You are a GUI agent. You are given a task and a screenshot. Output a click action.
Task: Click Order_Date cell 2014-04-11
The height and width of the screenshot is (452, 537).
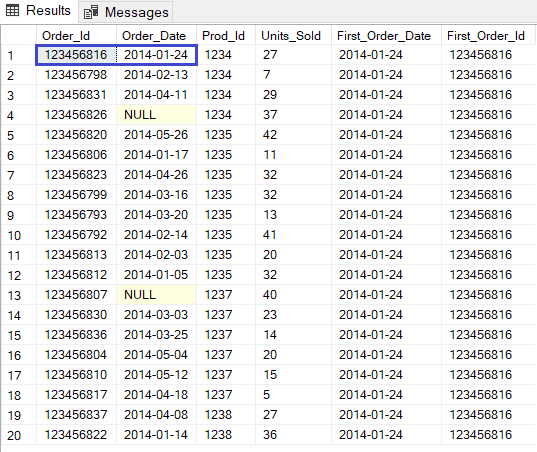tap(157, 95)
